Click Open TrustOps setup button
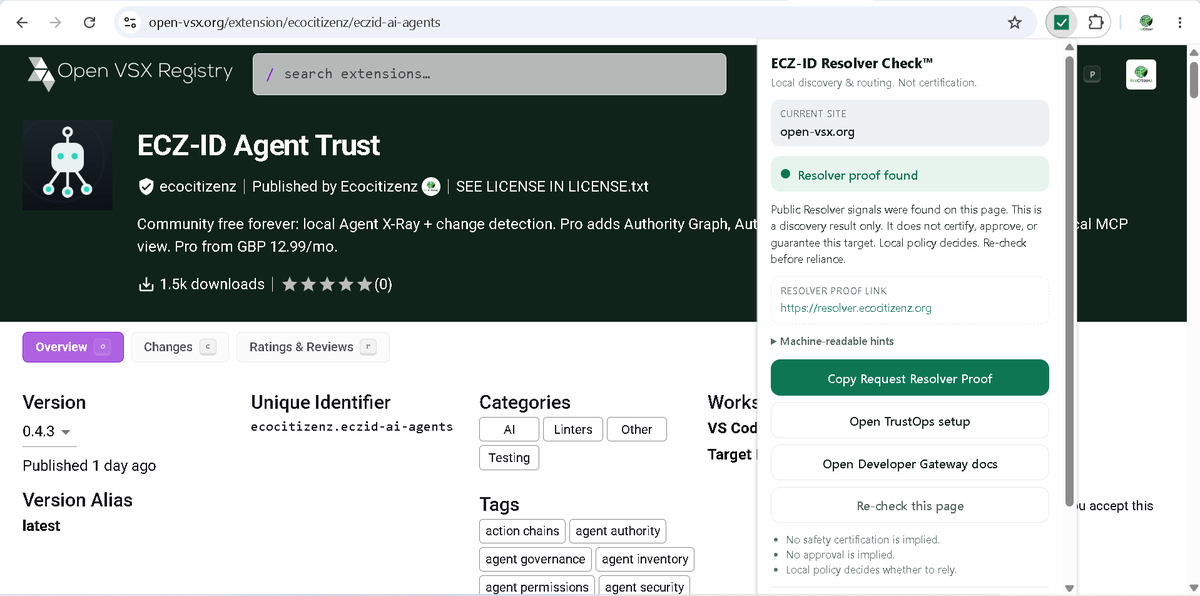 point(910,421)
